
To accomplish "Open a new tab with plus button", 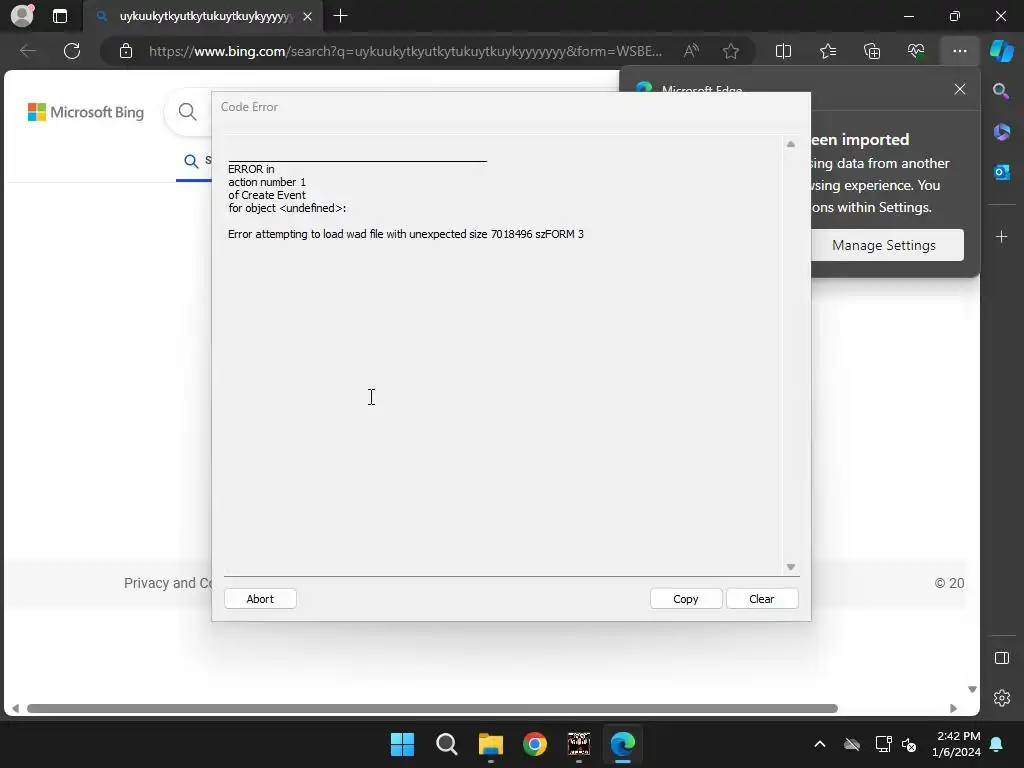I will (x=340, y=16).
